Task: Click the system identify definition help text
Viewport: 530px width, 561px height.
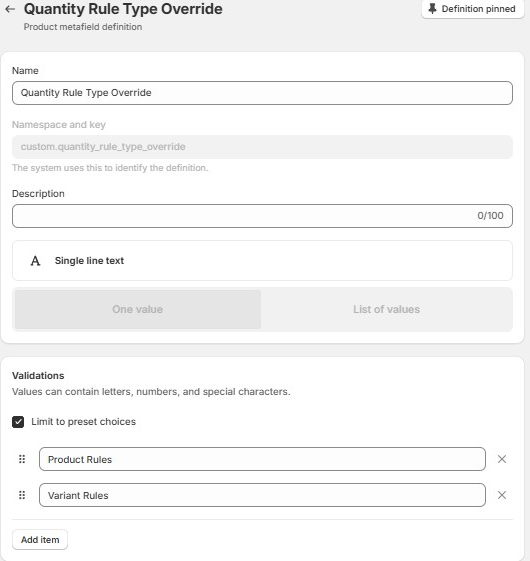Action: 110,168
